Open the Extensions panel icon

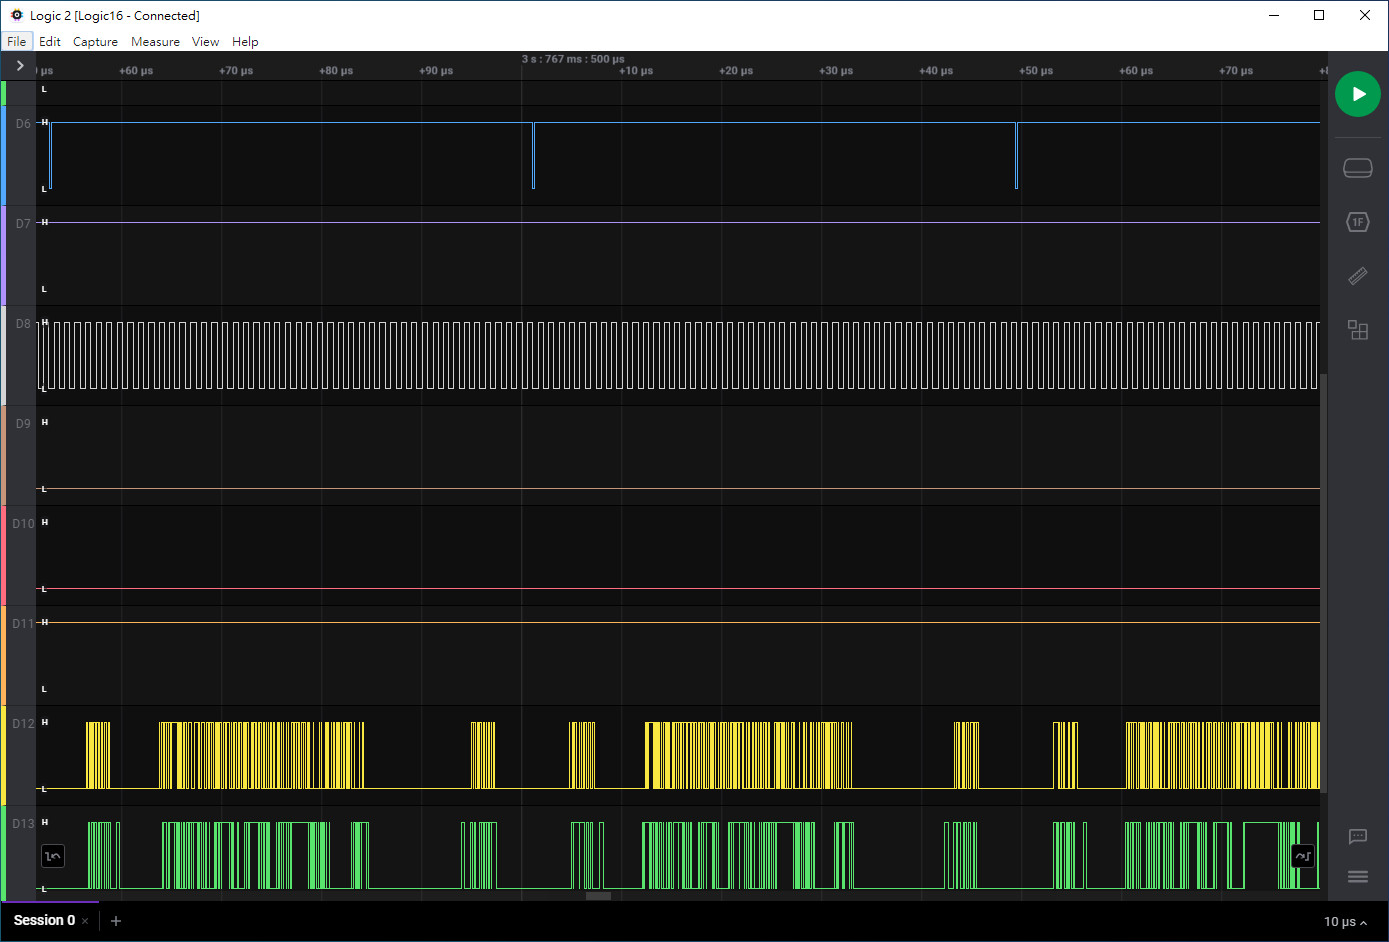click(x=1357, y=330)
